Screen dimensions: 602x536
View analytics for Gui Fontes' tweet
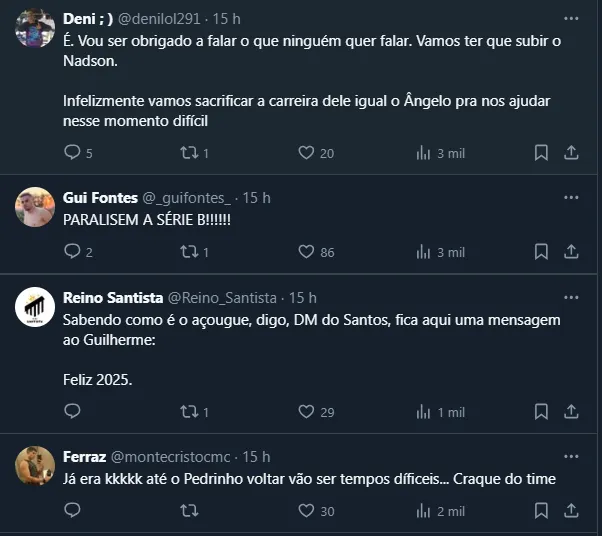[423, 252]
